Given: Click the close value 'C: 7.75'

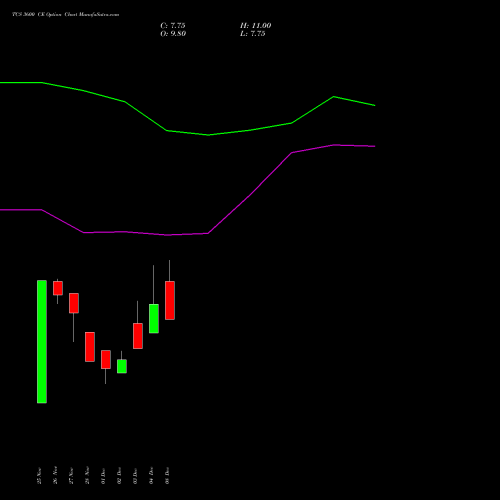Looking at the screenshot, I should pos(173,26).
